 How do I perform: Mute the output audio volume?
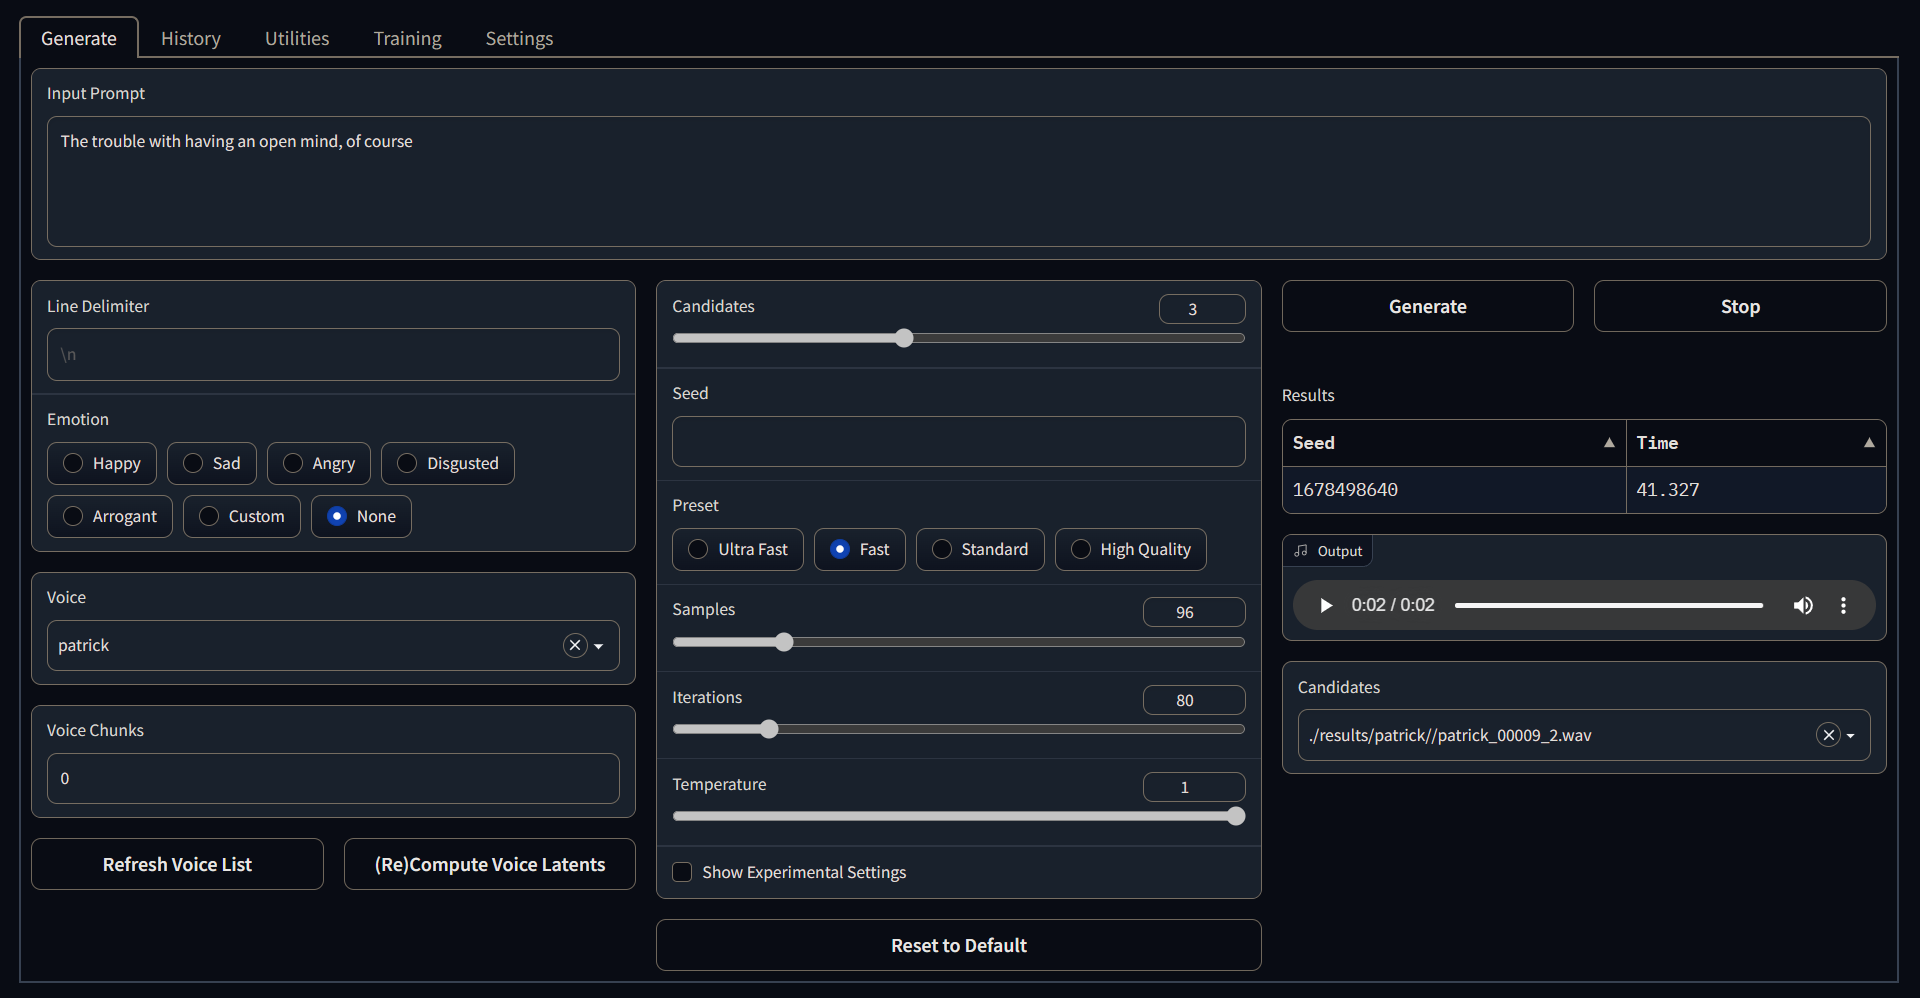coord(1803,605)
